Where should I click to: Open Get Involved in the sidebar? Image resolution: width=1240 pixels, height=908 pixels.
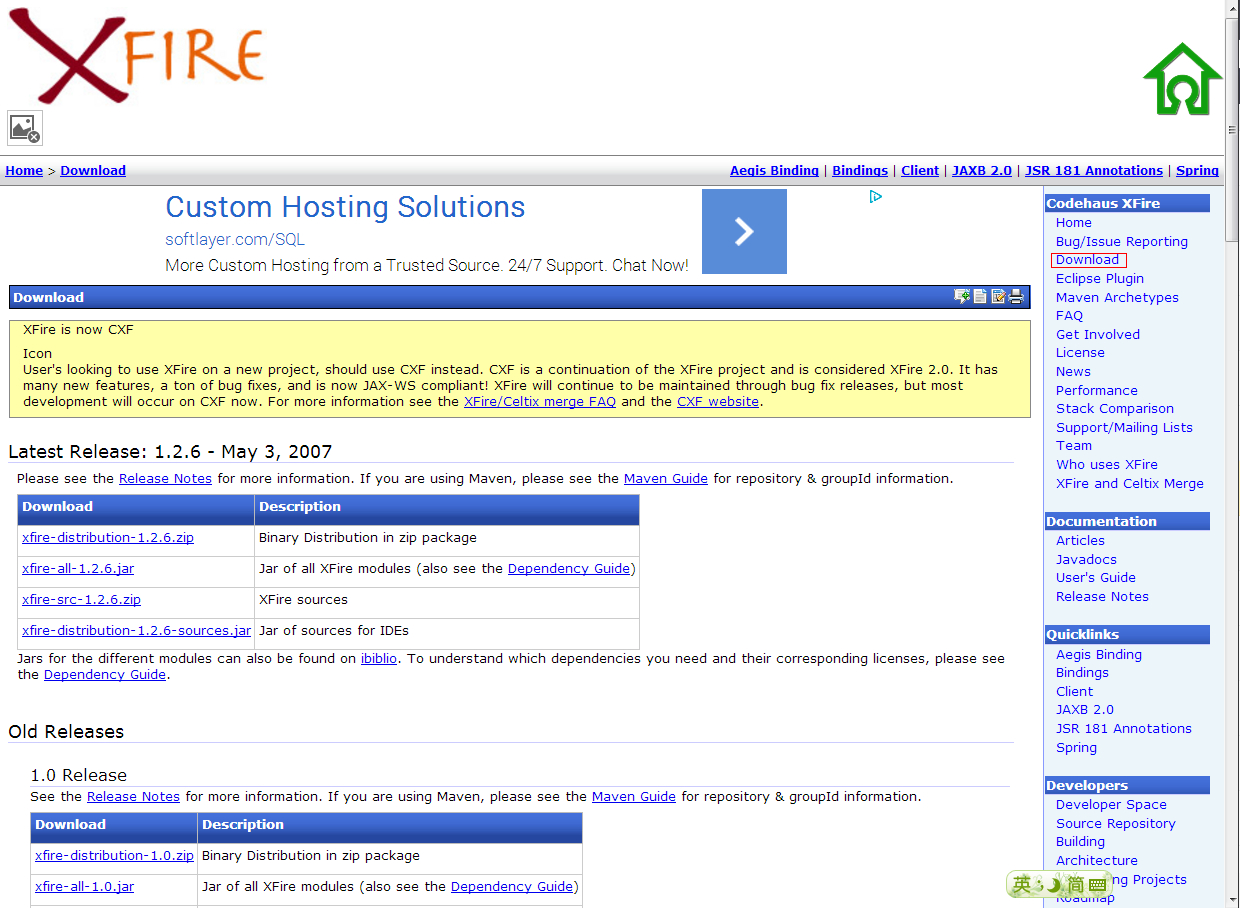(x=1098, y=335)
